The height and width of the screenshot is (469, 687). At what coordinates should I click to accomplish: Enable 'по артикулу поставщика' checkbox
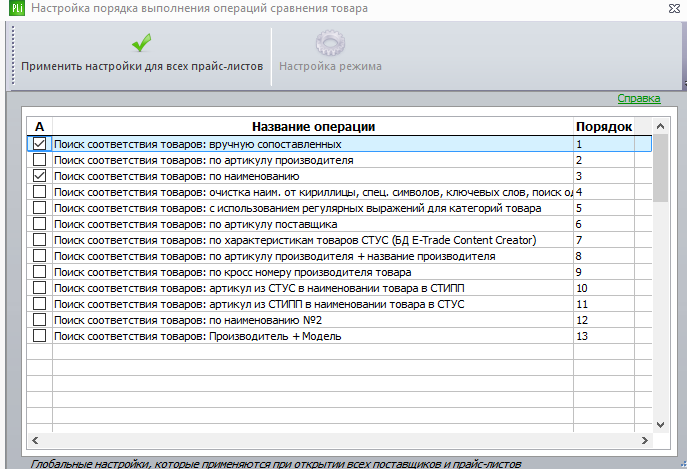(39, 224)
